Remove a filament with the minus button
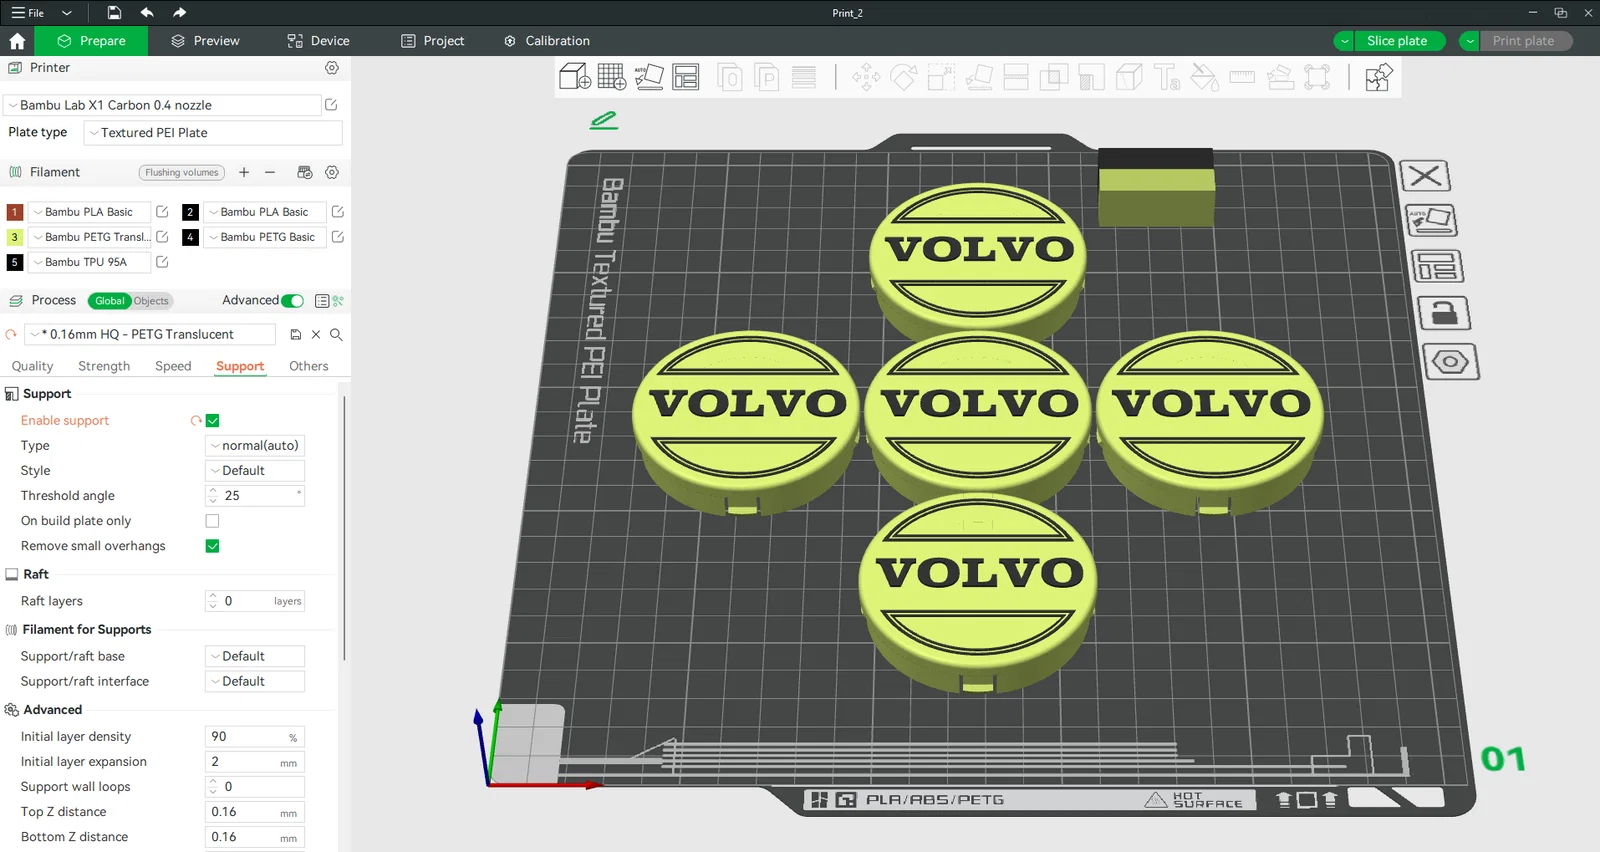 [x=270, y=173]
